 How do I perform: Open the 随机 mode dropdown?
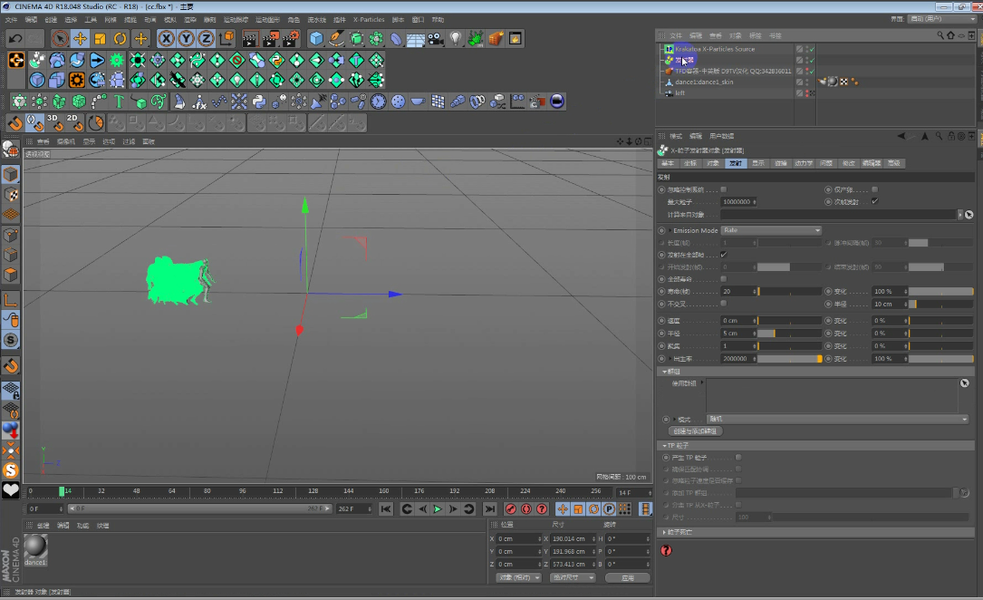(838, 419)
